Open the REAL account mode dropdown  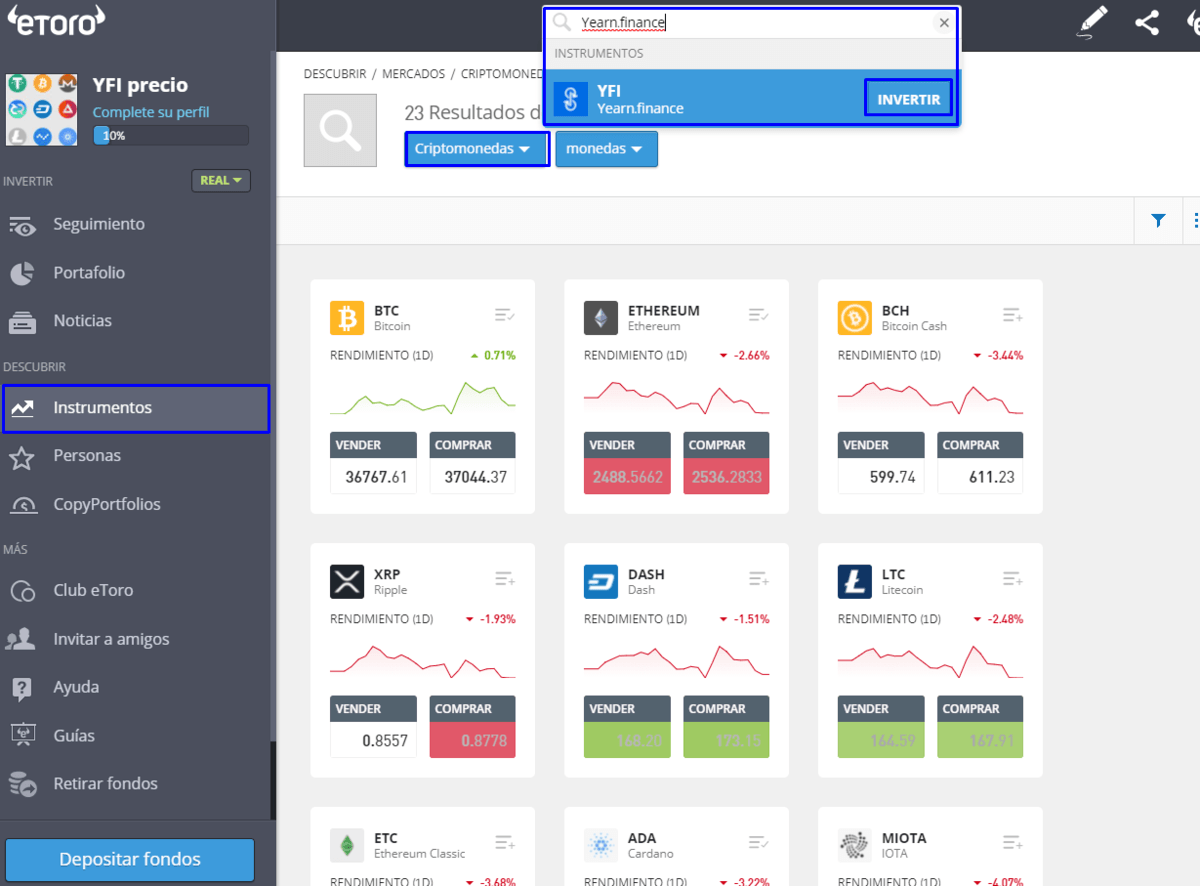point(221,181)
